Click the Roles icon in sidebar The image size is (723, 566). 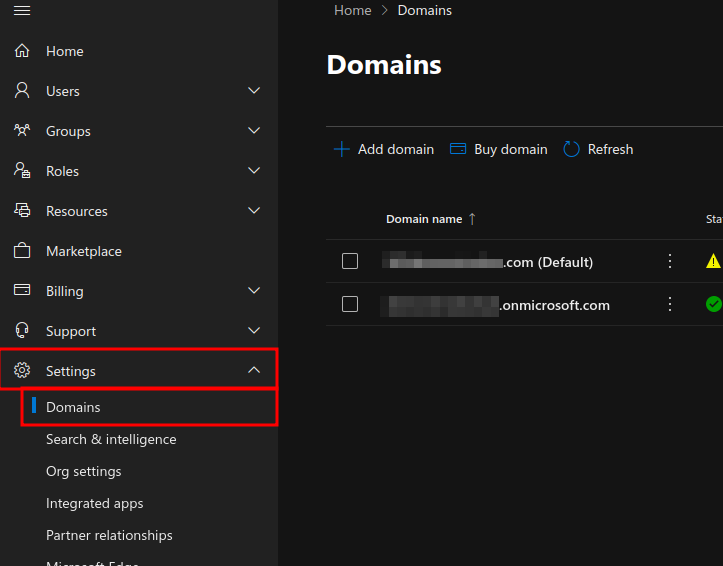click(x=22, y=171)
